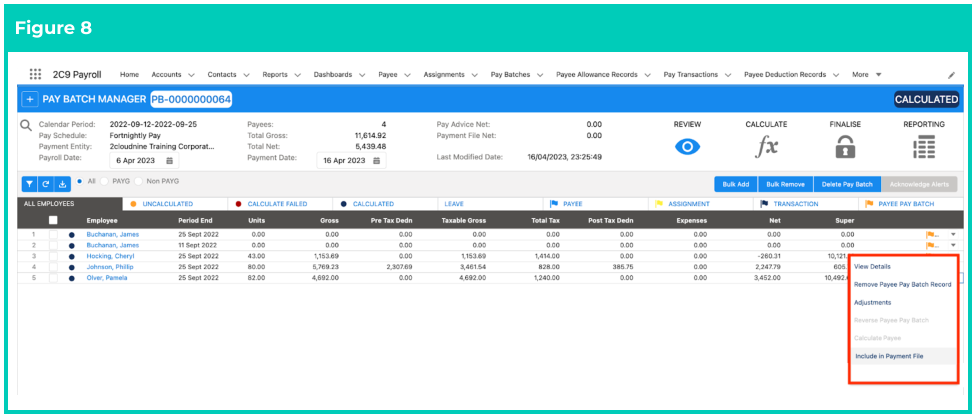Click status dot for Olver, Pamela
Viewport: 976px width, 418px height.
pyautogui.click(x=71, y=278)
